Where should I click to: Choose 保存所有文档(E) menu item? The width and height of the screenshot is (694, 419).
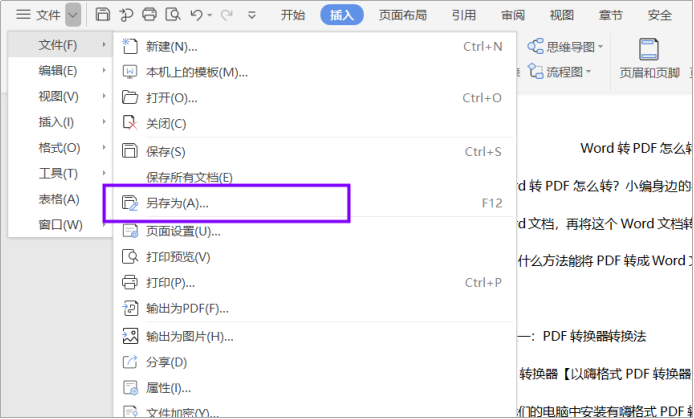point(314,177)
